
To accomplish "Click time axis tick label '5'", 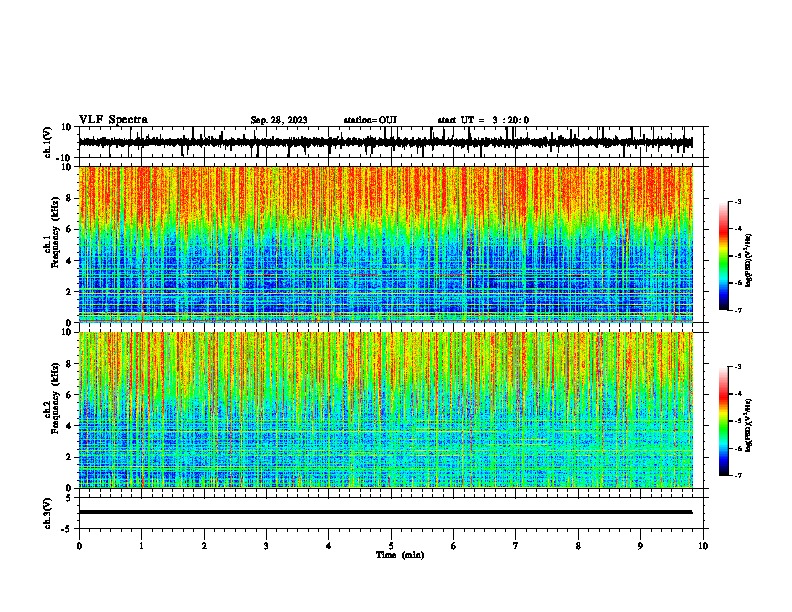I will click(x=391, y=546).
